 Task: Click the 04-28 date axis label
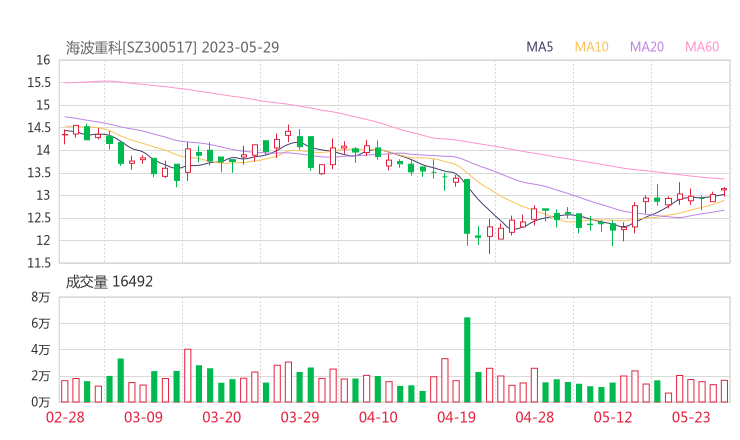click(534, 417)
